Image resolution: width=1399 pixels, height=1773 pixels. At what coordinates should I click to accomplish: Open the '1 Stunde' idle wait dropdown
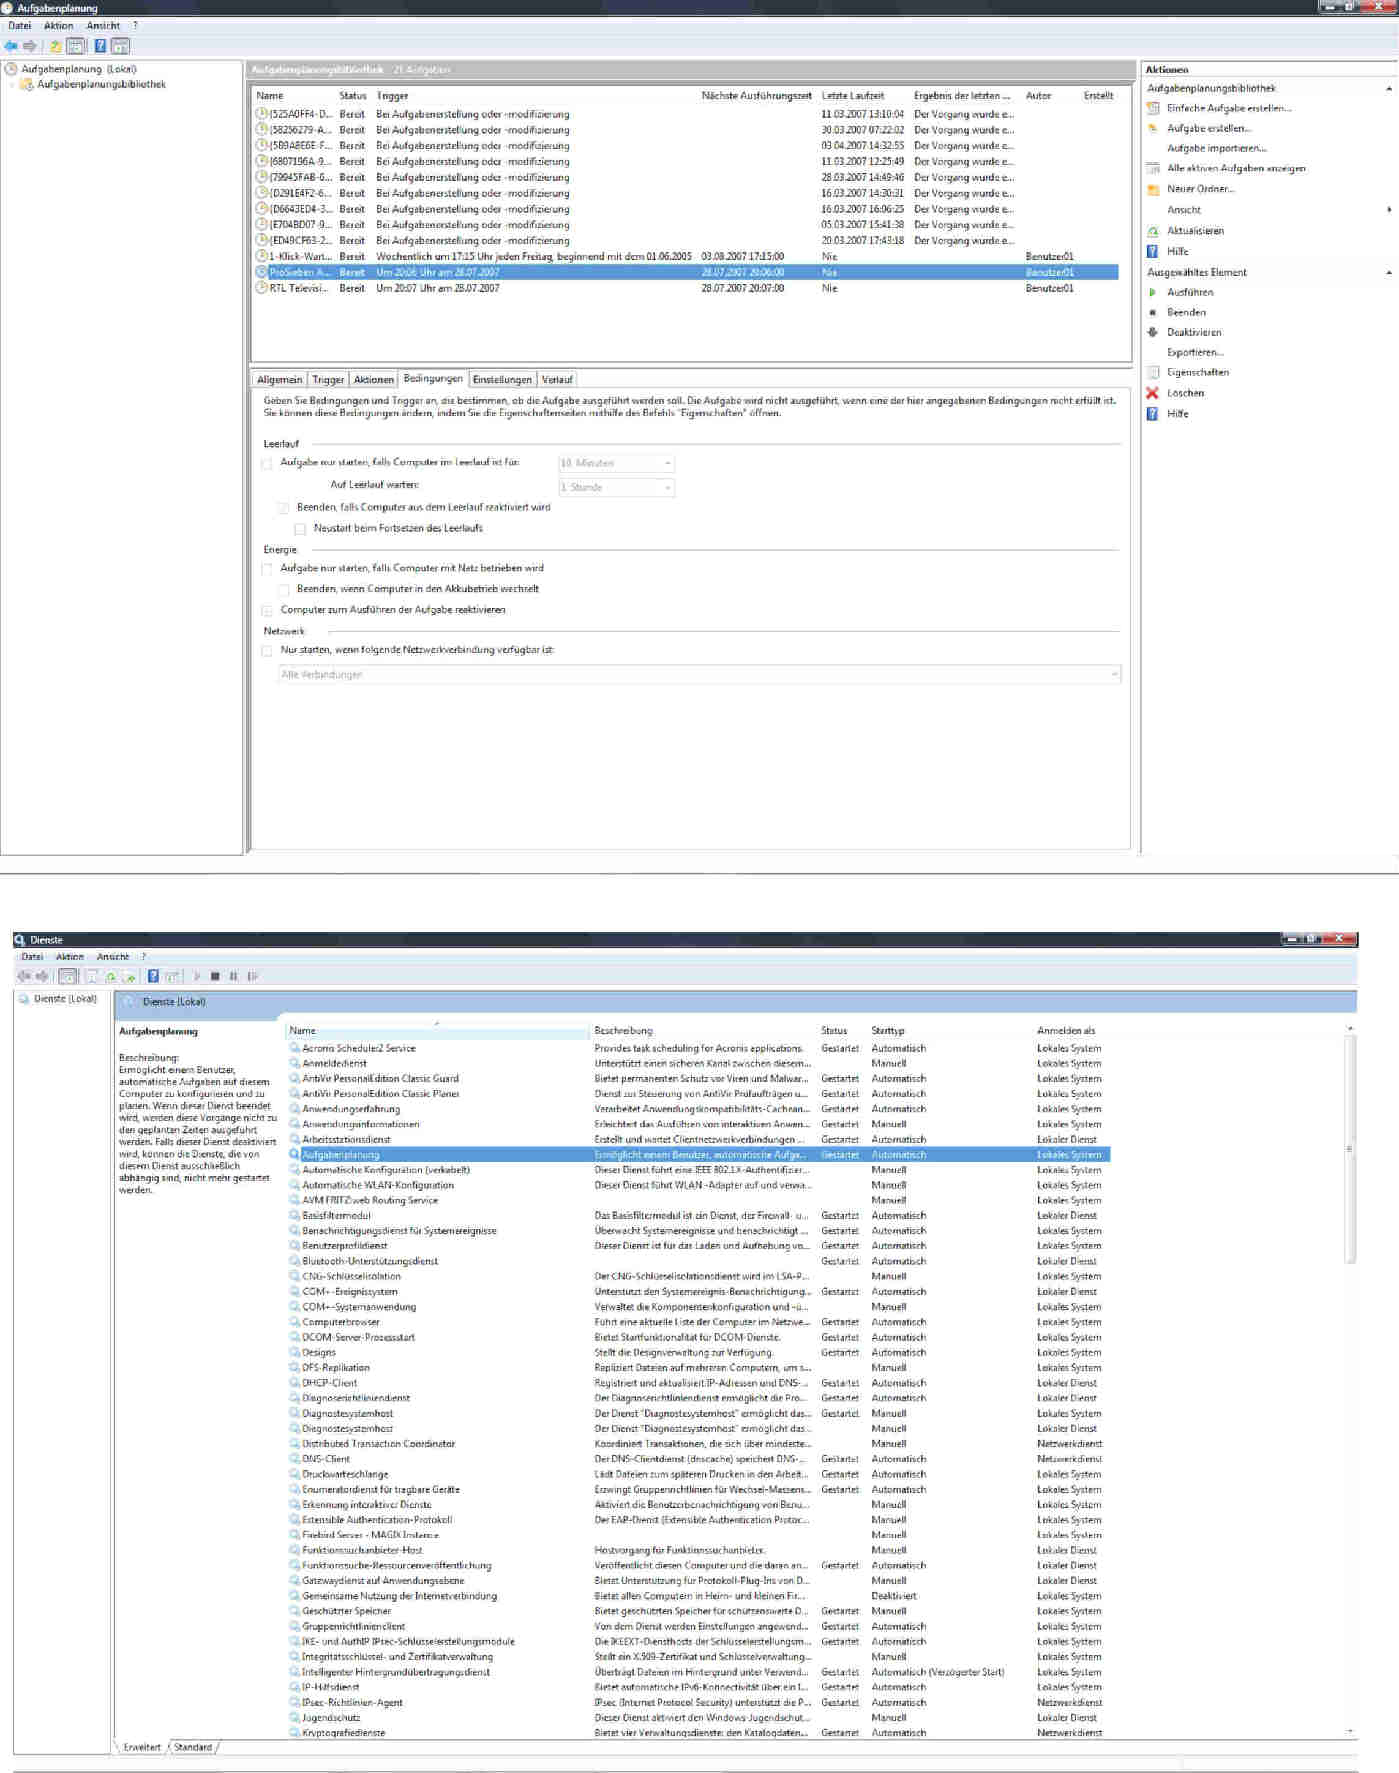pyautogui.click(x=616, y=487)
